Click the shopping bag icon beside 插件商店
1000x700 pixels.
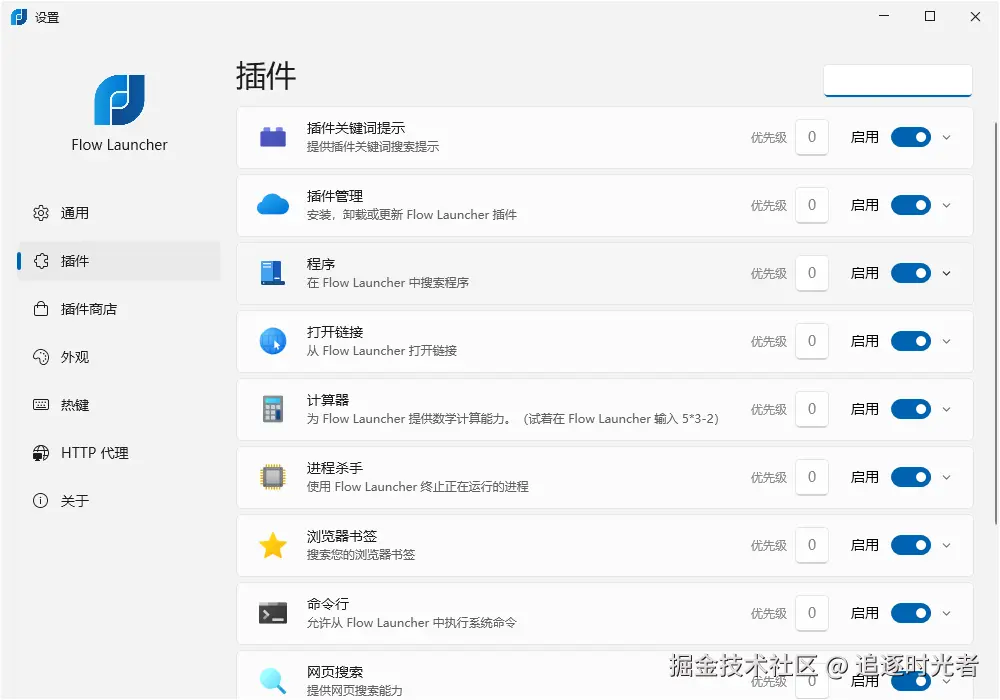click(41, 309)
